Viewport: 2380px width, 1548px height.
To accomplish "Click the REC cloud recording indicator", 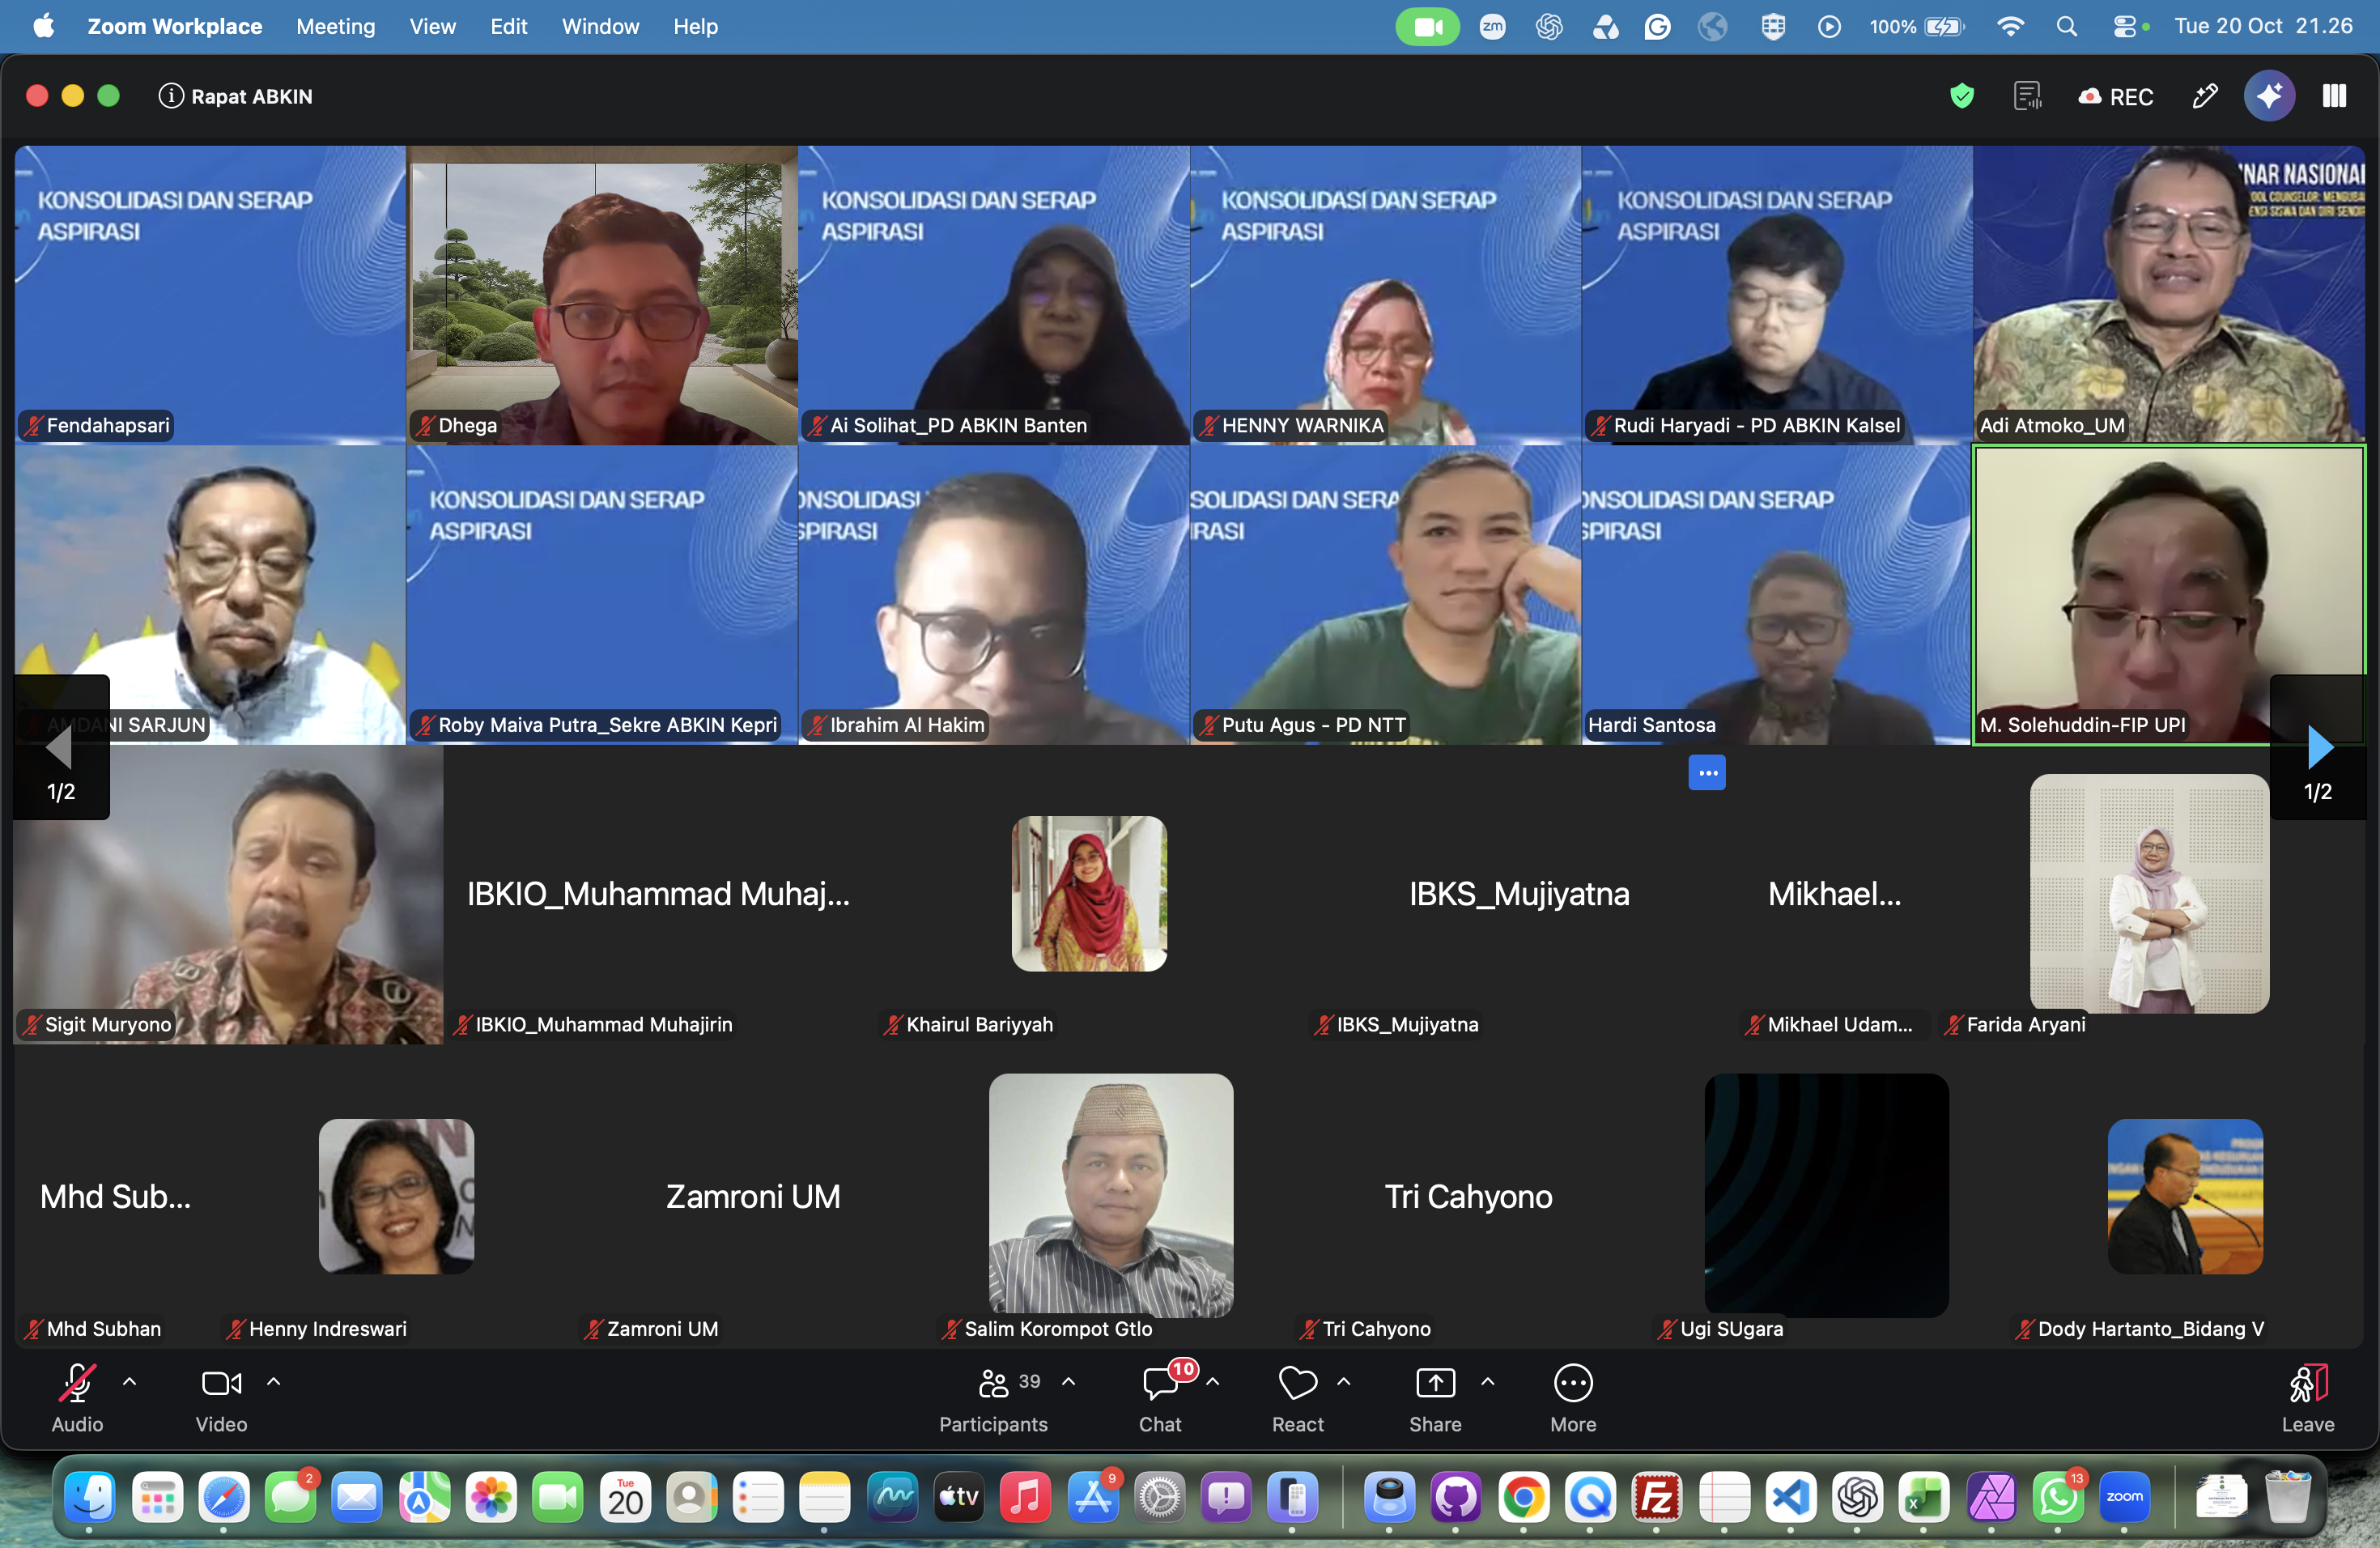I will 2116,97.
